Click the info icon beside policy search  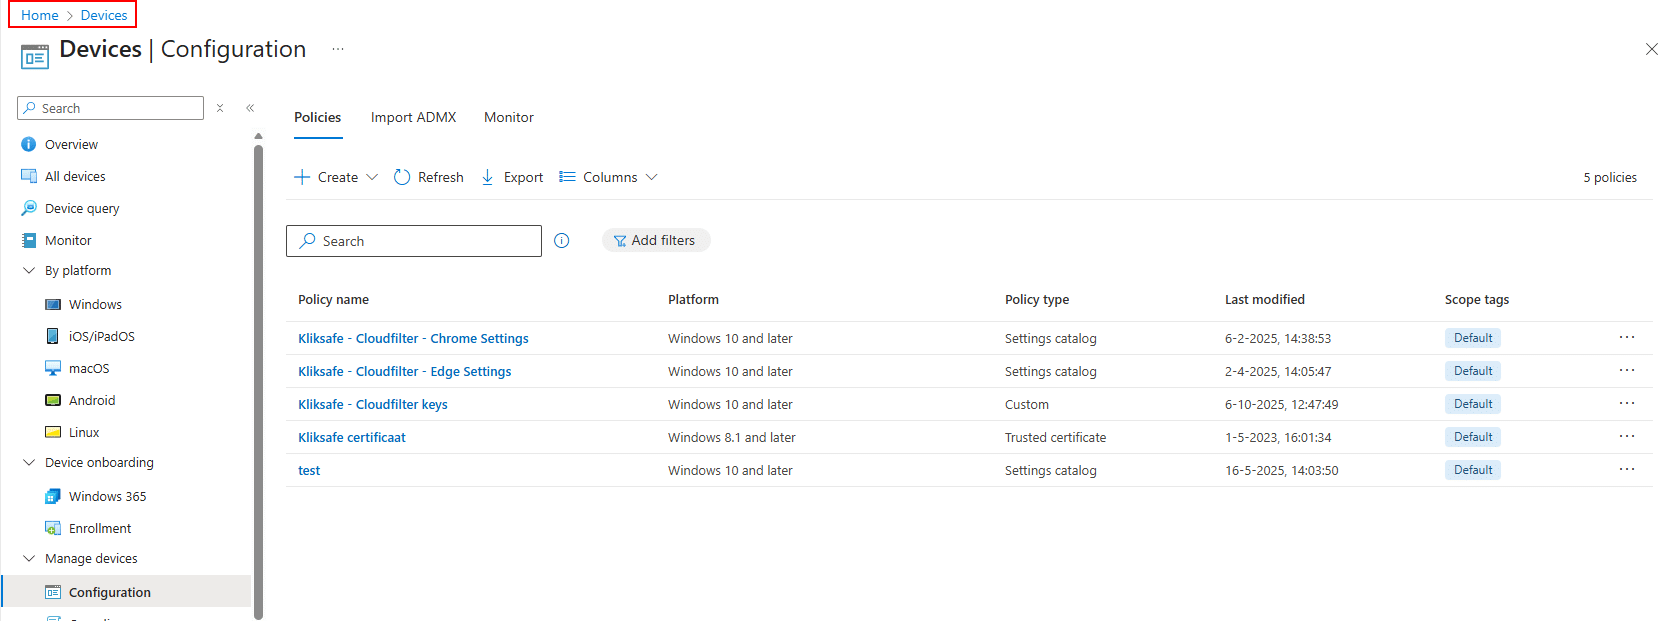(x=562, y=241)
